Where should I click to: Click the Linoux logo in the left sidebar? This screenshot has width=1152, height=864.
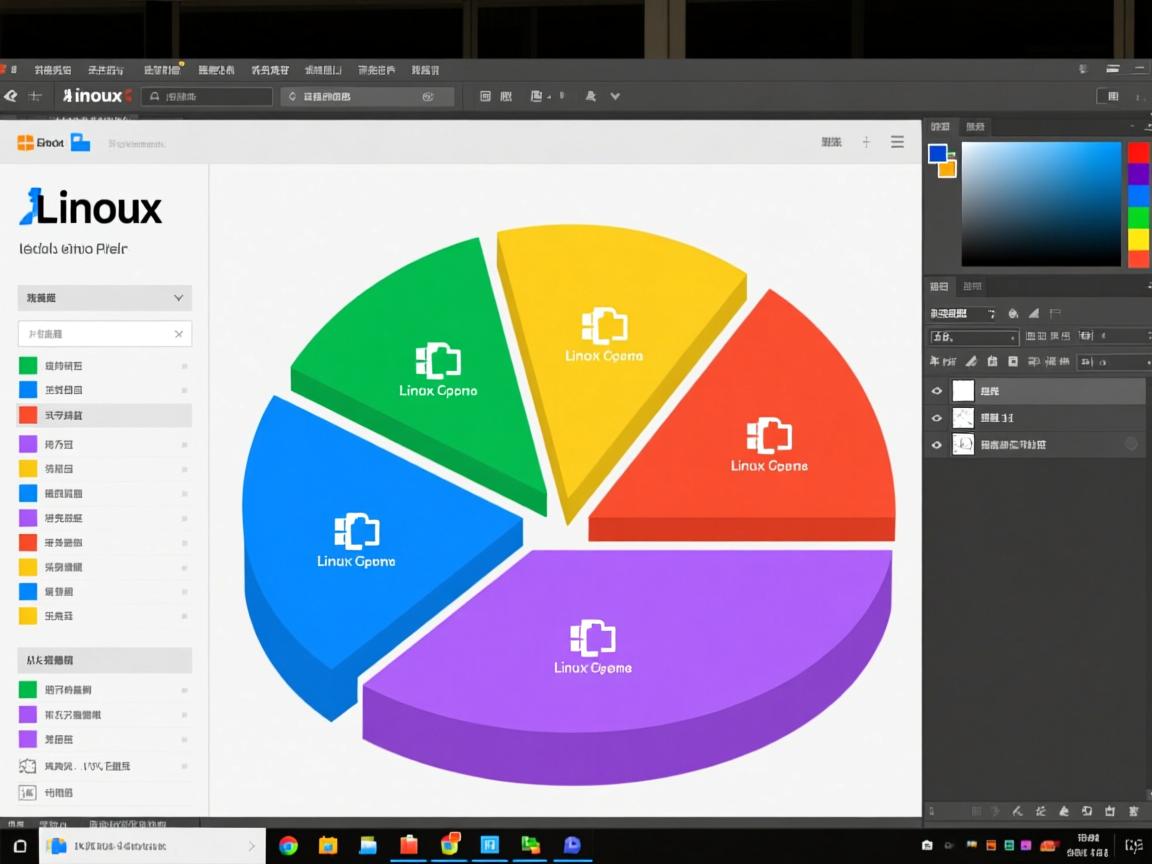(x=91, y=209)
